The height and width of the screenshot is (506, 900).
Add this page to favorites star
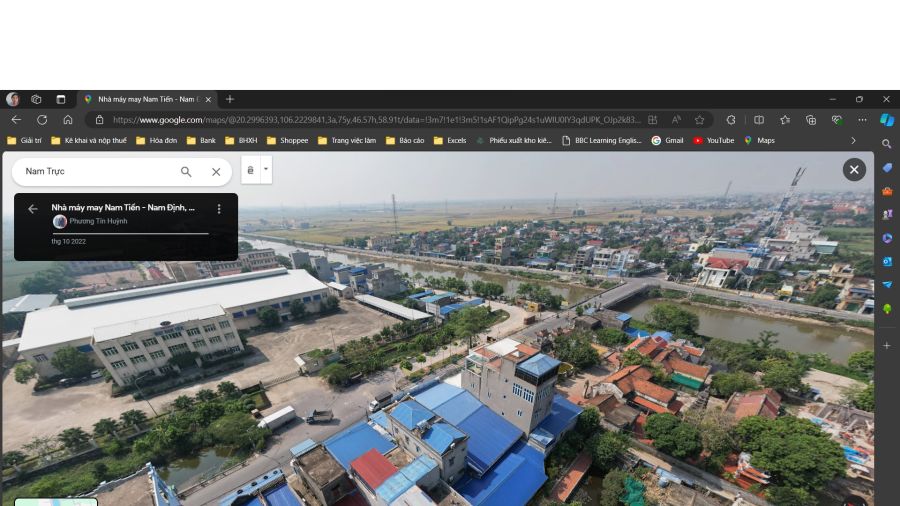699,120
